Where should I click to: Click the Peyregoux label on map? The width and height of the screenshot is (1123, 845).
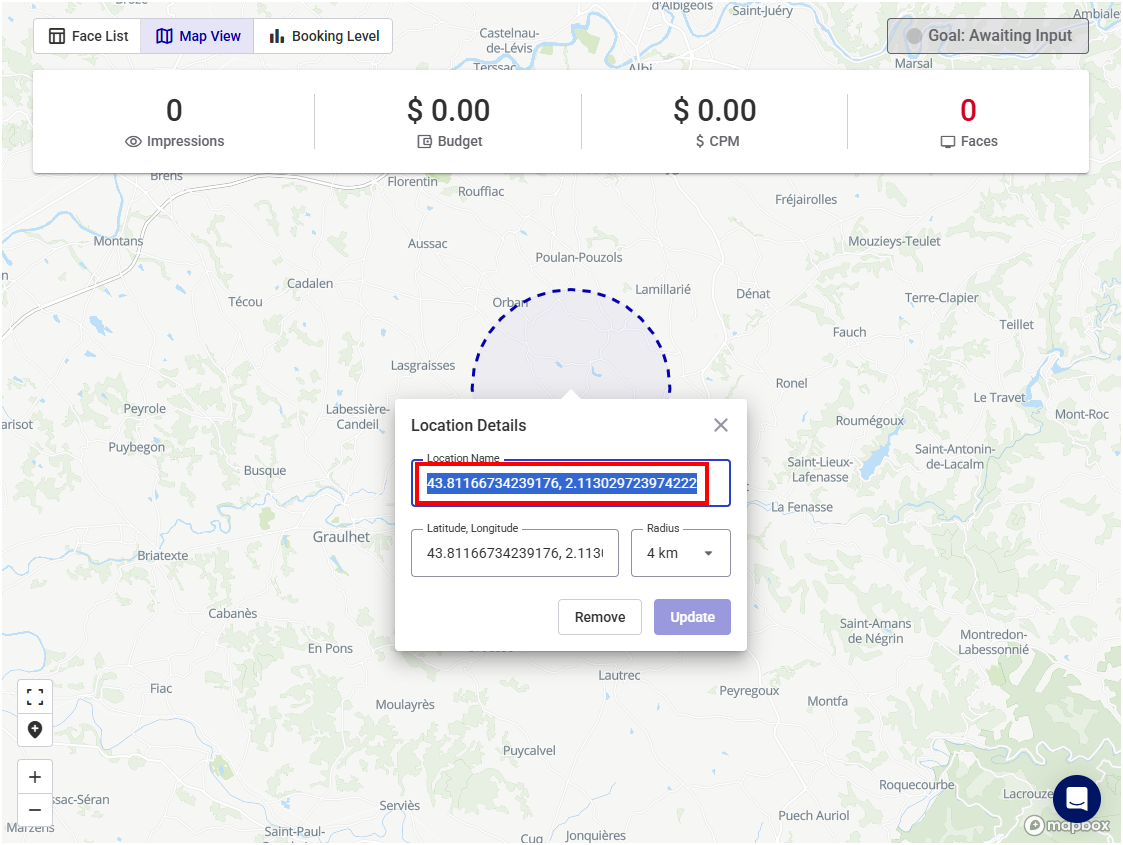point(749,691)
